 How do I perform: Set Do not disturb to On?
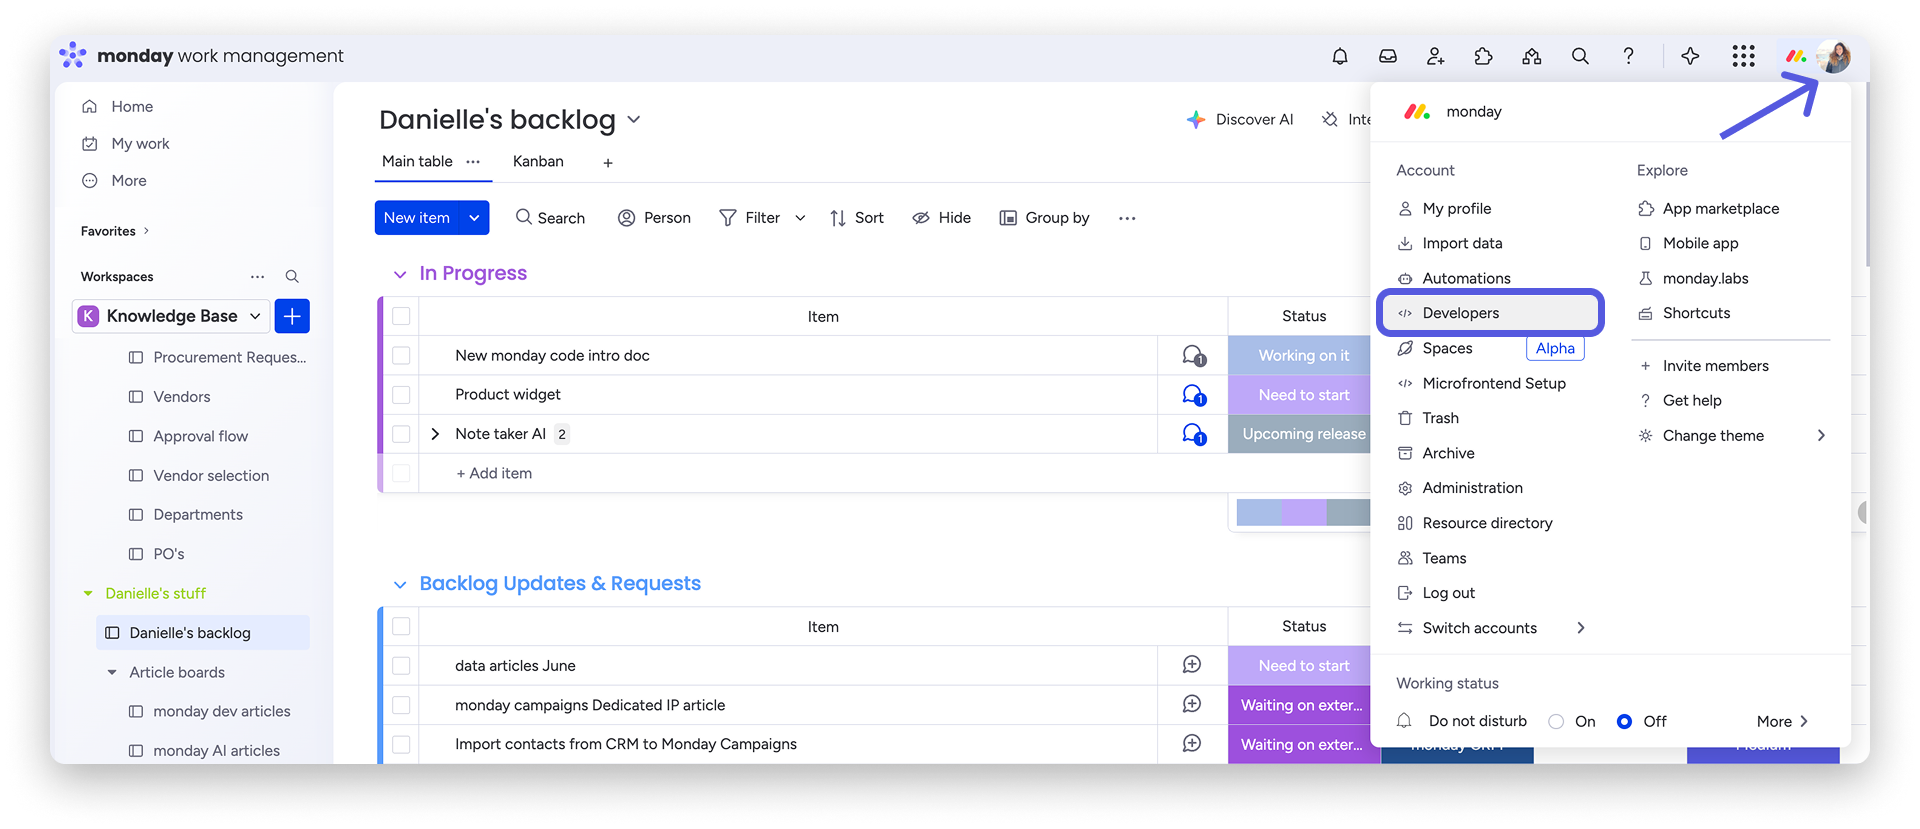(1556, 721)
